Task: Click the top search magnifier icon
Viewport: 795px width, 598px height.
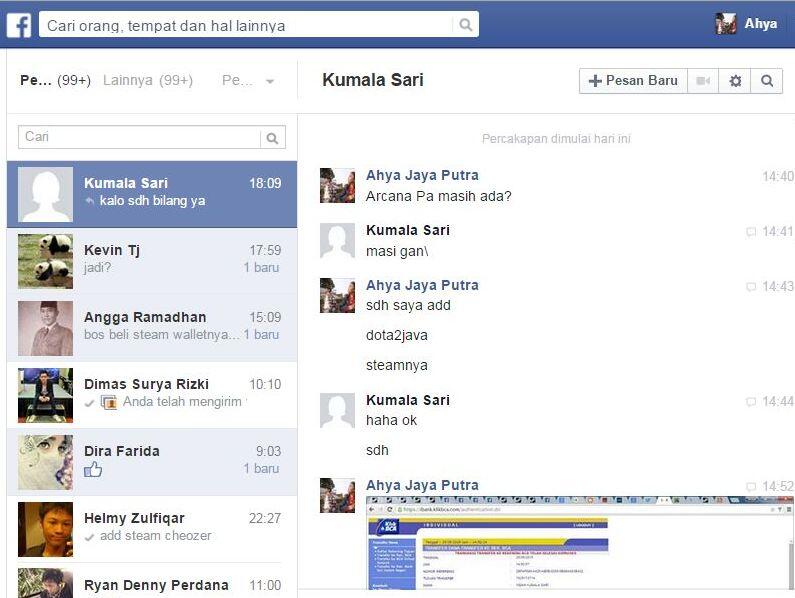Action: [x=465, y=25]
